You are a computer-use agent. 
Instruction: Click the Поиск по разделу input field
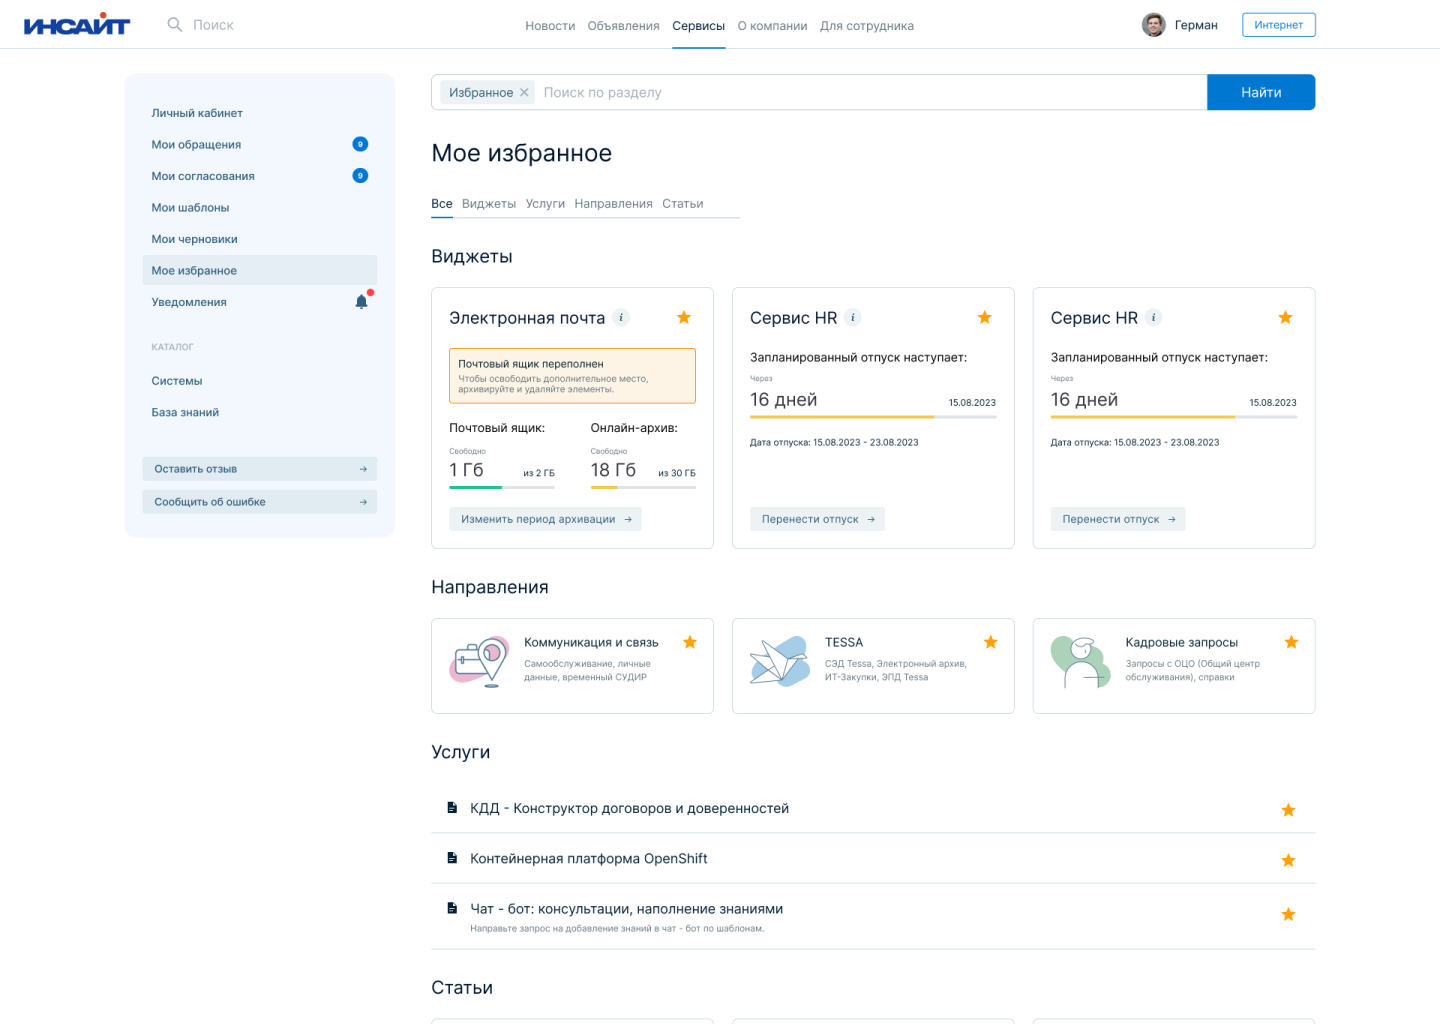coord(870,93)
